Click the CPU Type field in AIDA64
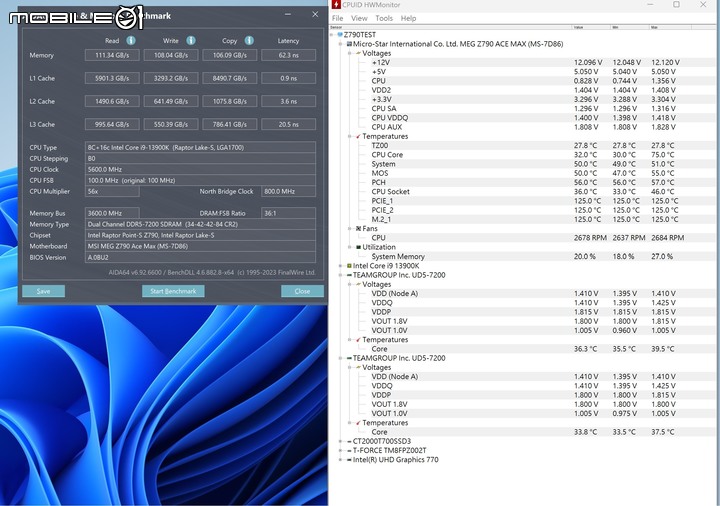This screenshot has width=720, height=506. click(200, 147)
